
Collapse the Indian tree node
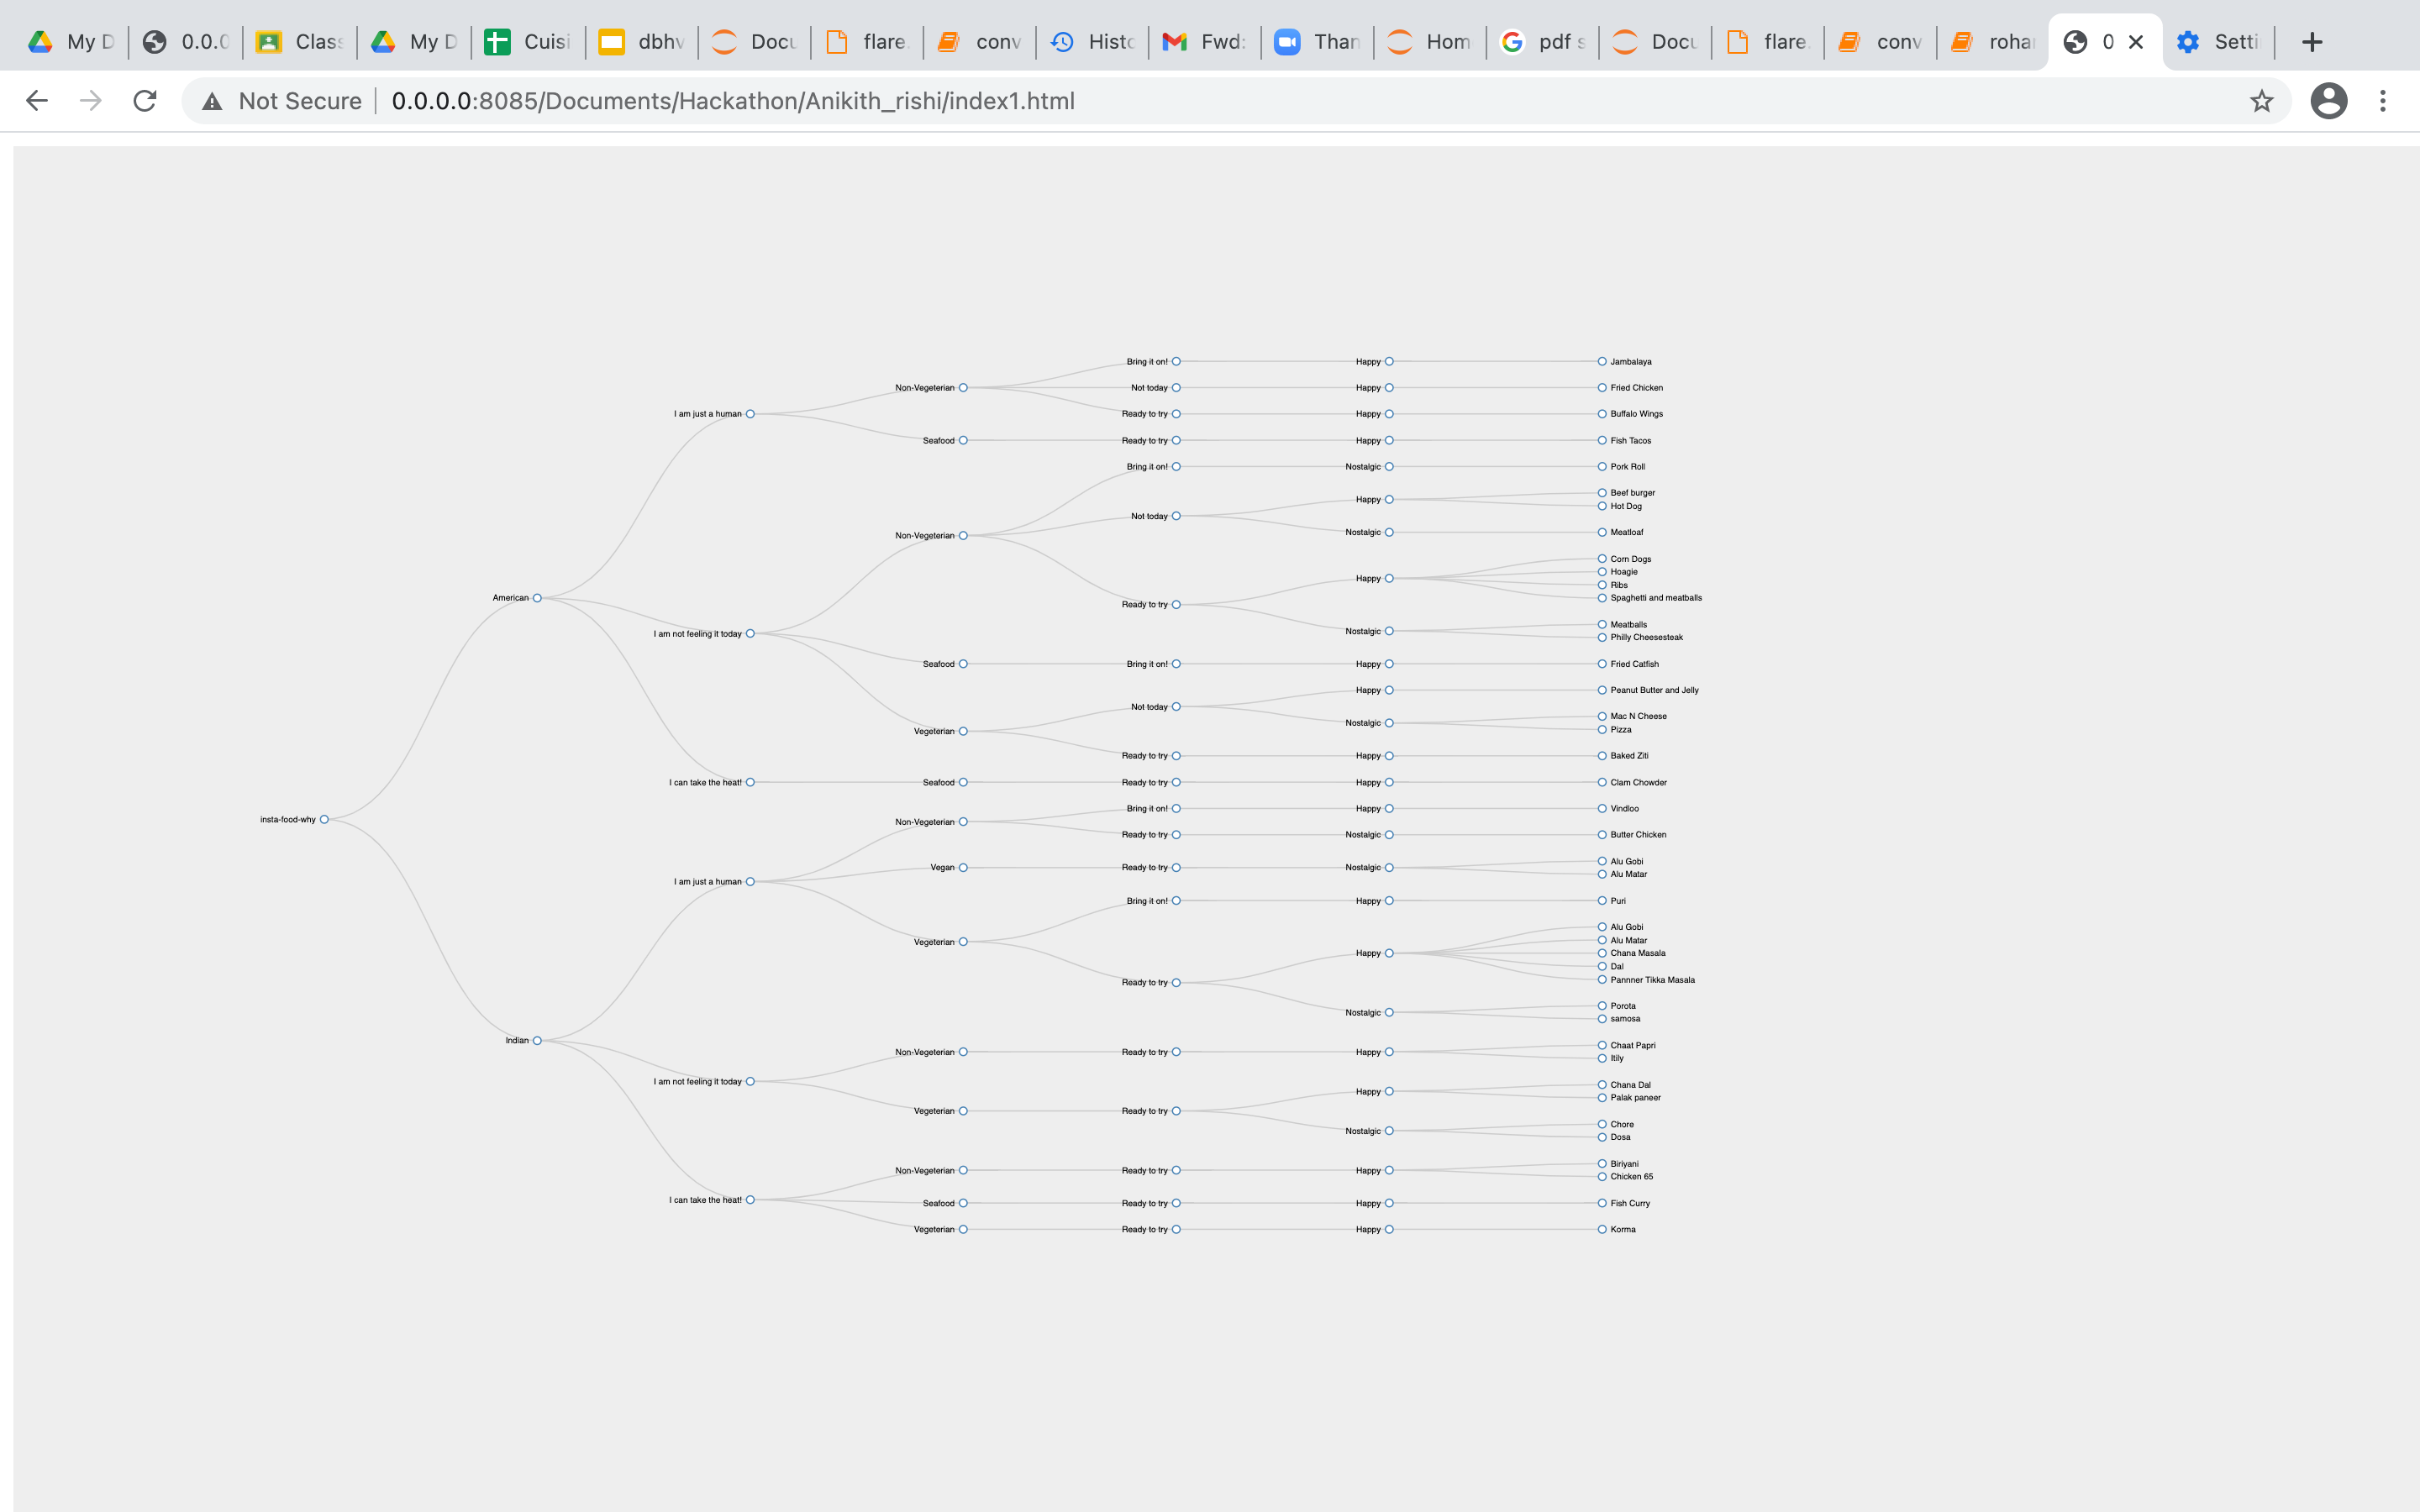coord(537,1041)
